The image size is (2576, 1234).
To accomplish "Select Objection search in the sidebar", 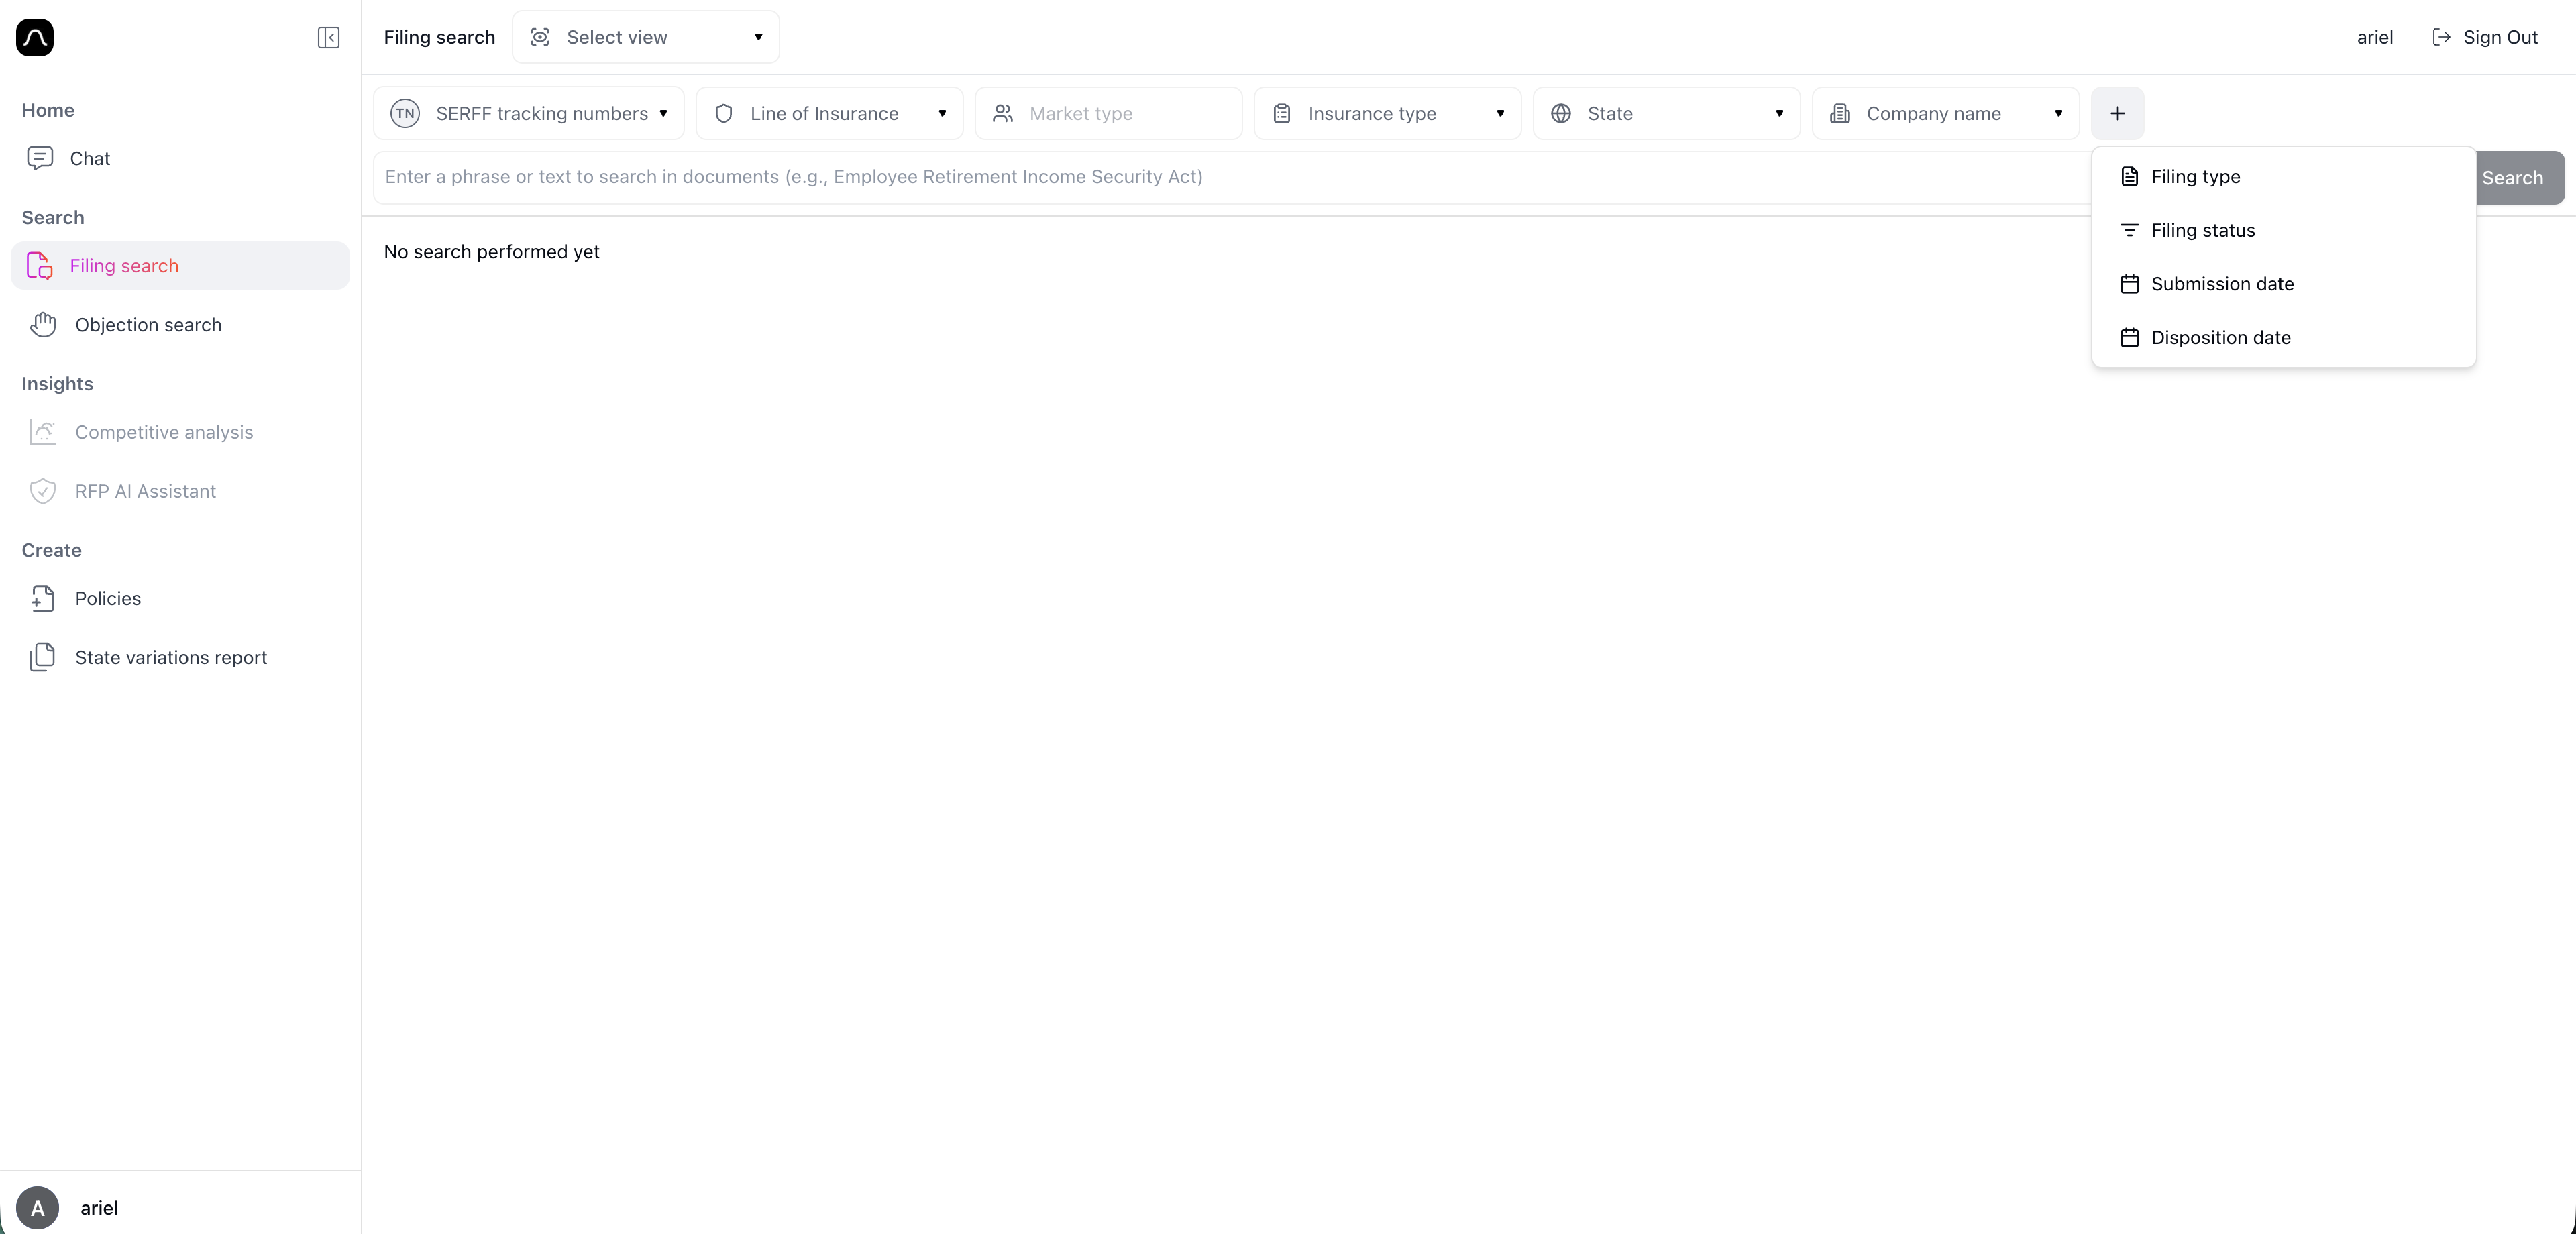I will pos(148,324).
